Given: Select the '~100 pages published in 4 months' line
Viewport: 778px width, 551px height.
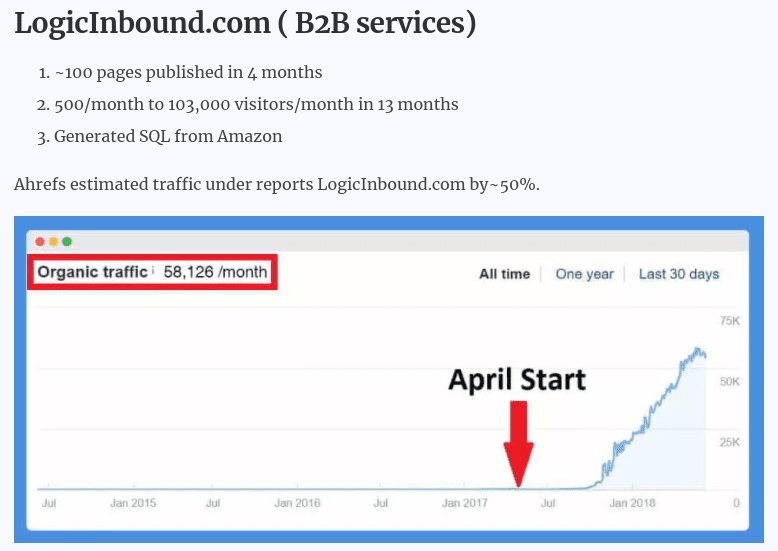Looking at the screenshot, I should pyautogui.click(x=188, y=72).
